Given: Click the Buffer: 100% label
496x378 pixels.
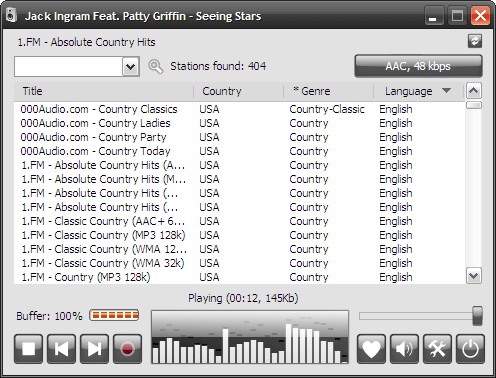Looking at the screenshot, I should click(x=49, y=316).
